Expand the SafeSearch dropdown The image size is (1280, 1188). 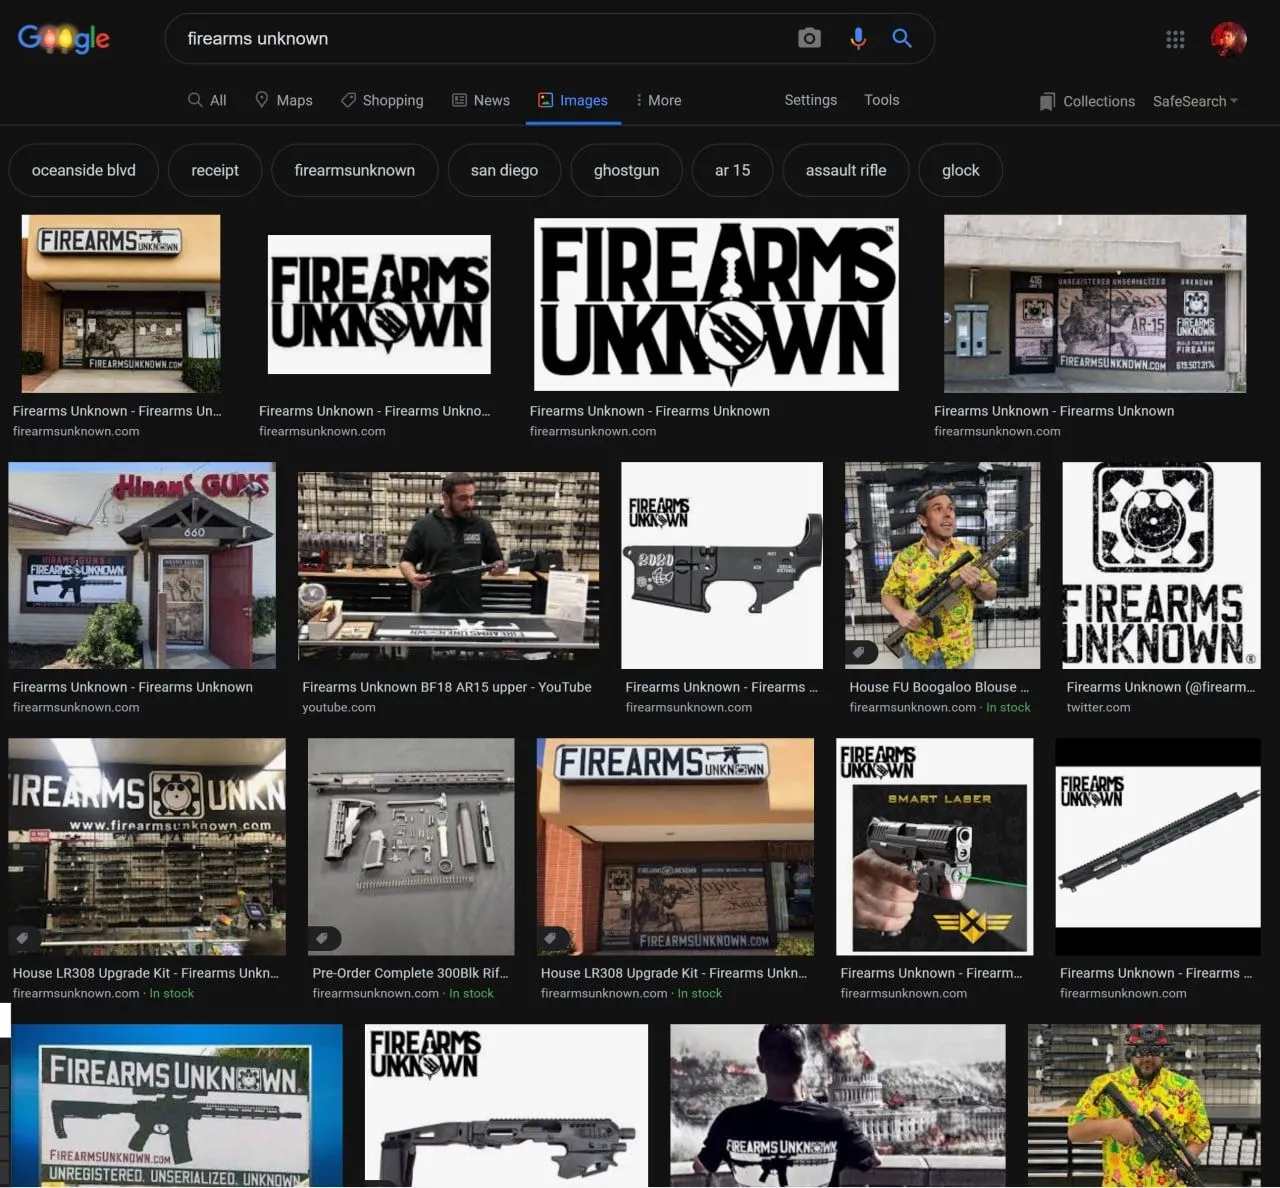(x=1195, y=101)
